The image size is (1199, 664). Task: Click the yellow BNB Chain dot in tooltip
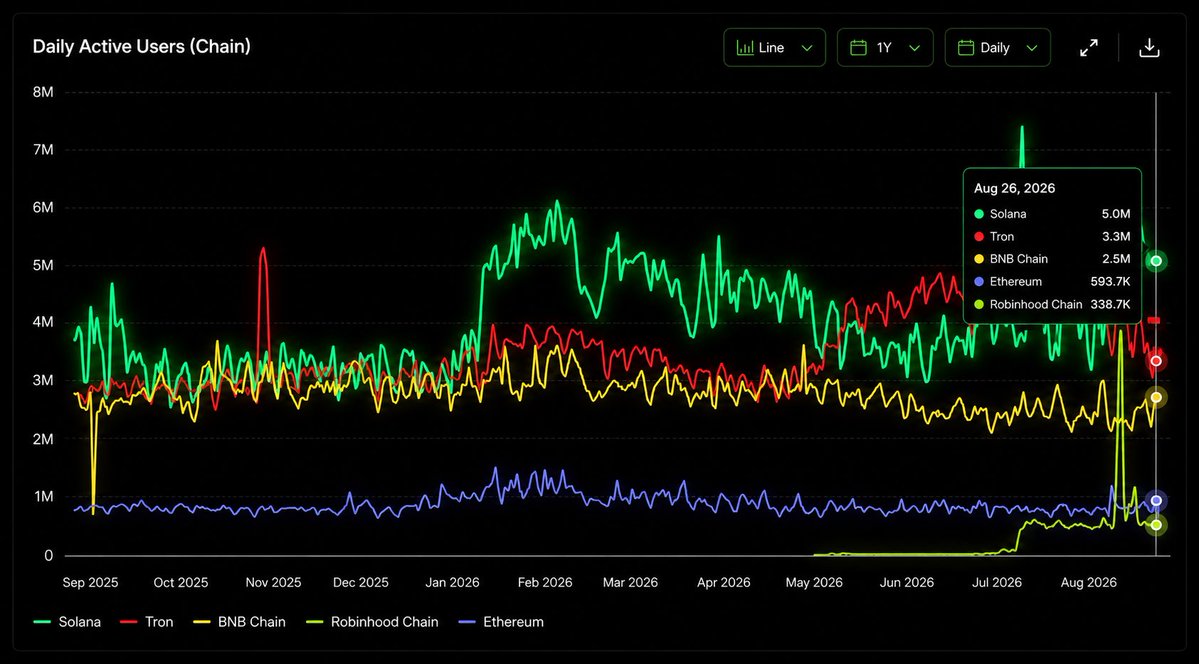[980, 259]
